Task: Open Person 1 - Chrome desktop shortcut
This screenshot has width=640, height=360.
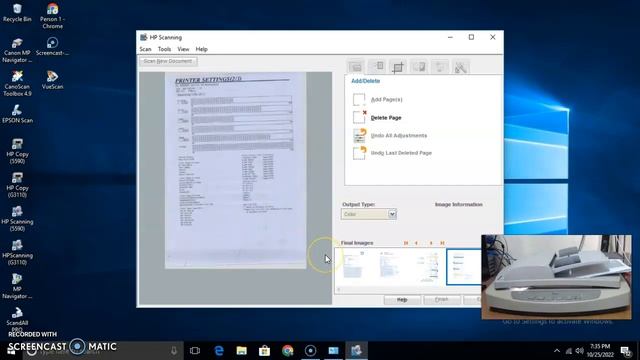Action: 52,16
